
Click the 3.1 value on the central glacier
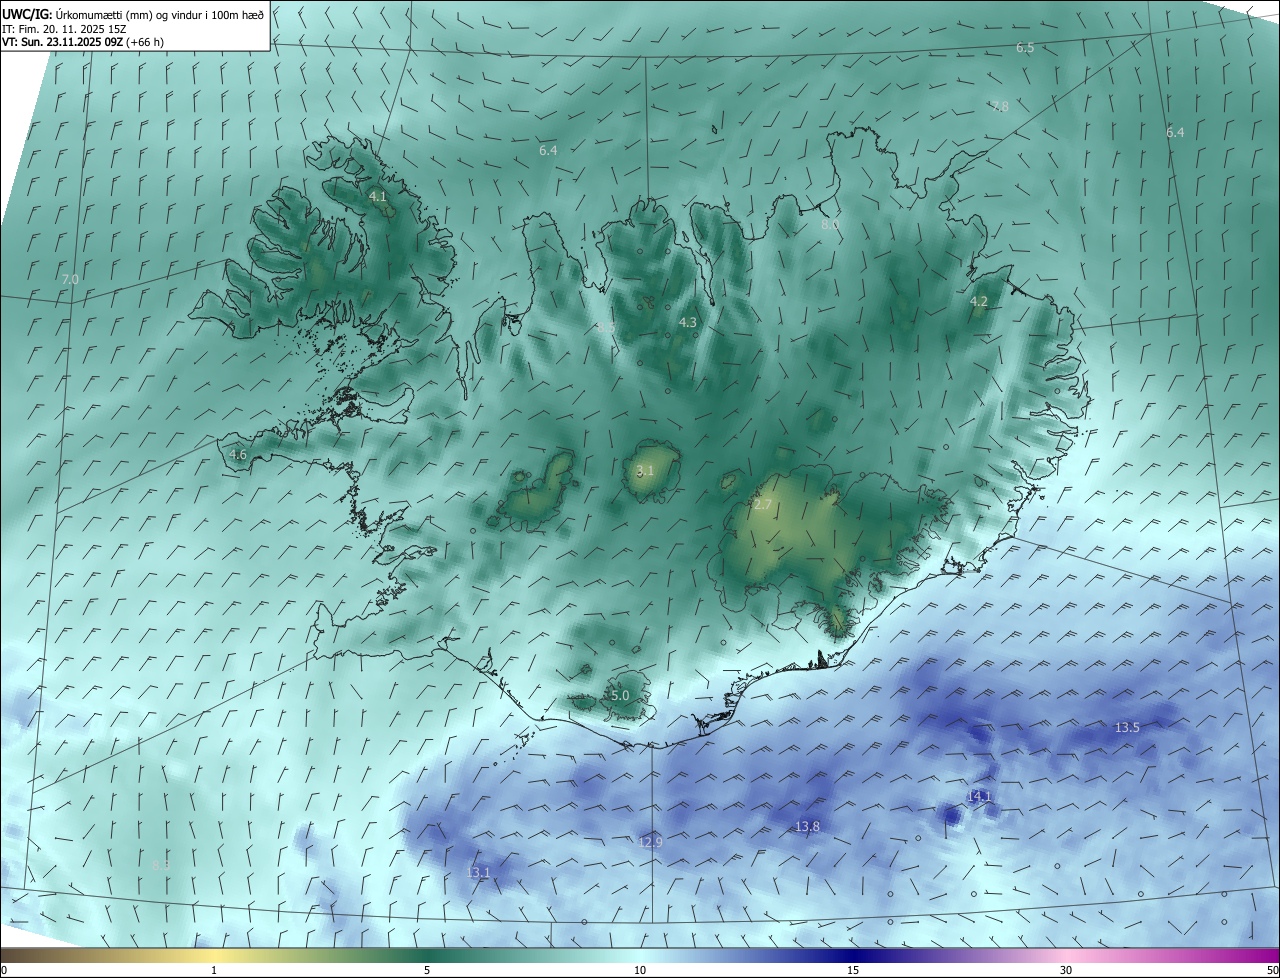point(645,470)
